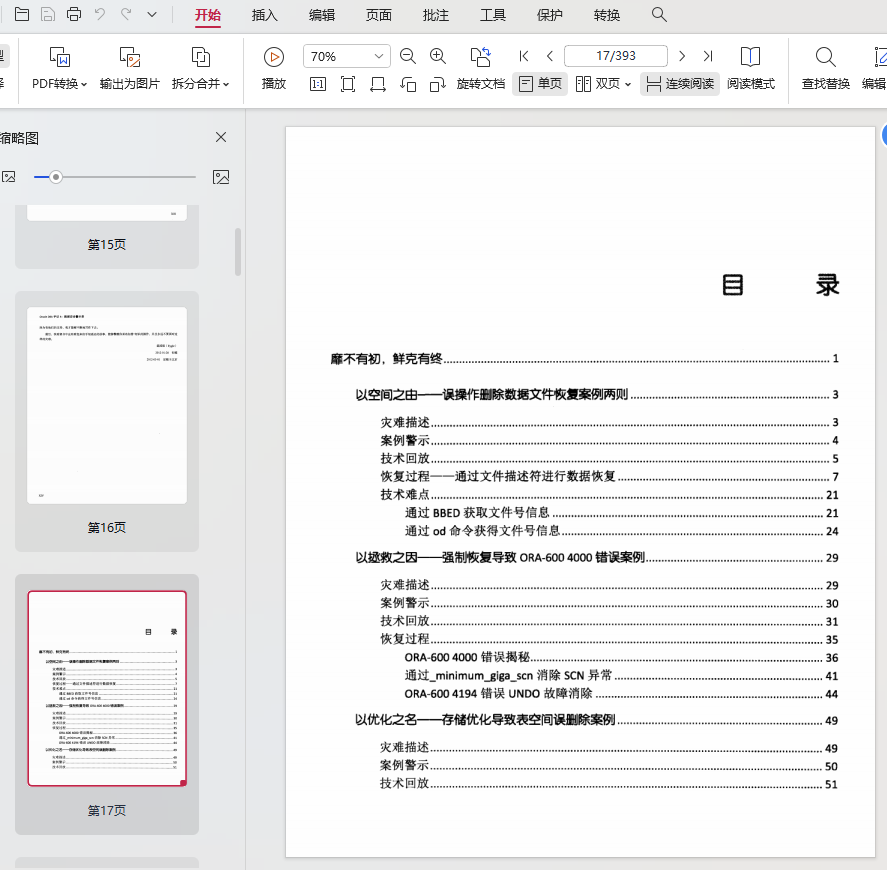
Task: Toggle Continuous Reading (连续阅读) mode
Action: (680, 84)
